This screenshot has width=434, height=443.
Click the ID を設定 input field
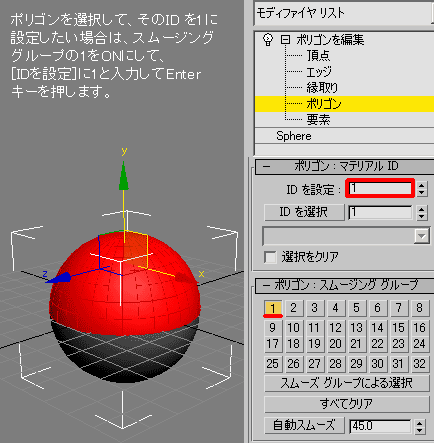click(380, 189)
